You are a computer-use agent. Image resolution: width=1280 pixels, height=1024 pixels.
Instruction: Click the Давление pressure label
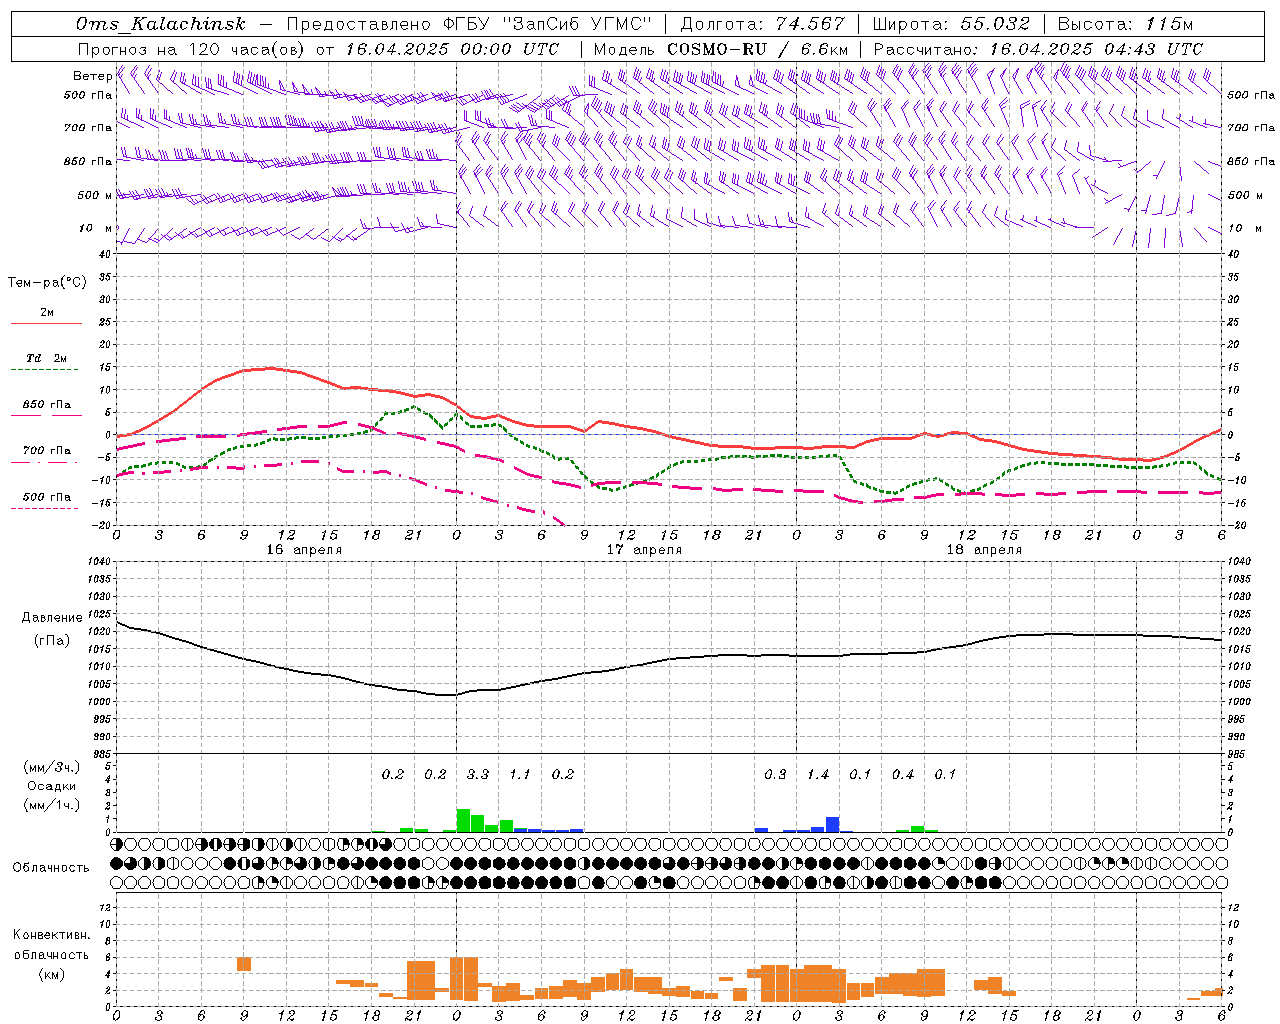[x=52, y=618]
